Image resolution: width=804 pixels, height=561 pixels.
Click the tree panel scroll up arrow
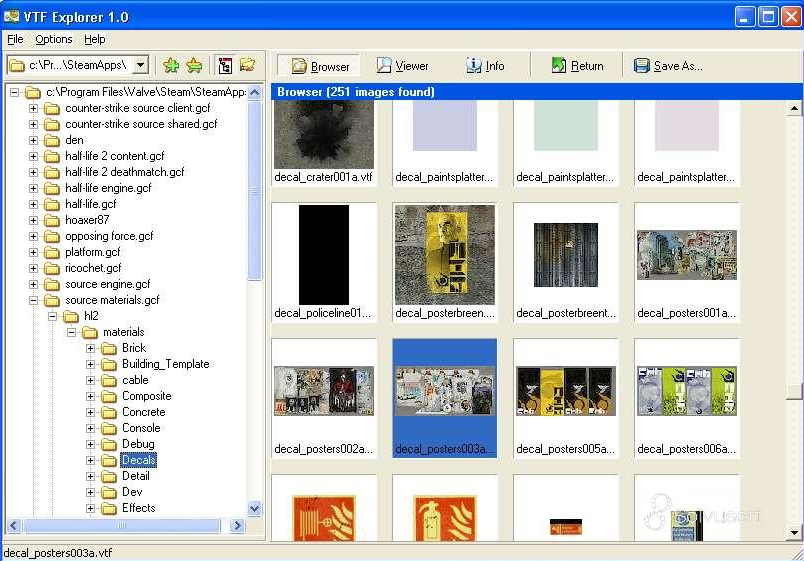pyautogui.click(x=254, y=92)
